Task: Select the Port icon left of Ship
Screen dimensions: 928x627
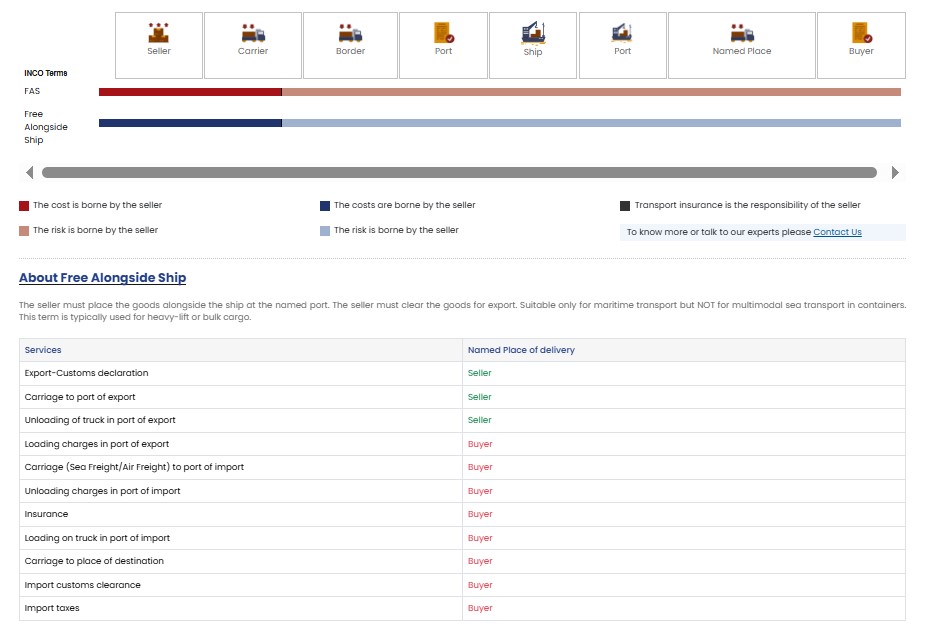Action: (443, 33)
